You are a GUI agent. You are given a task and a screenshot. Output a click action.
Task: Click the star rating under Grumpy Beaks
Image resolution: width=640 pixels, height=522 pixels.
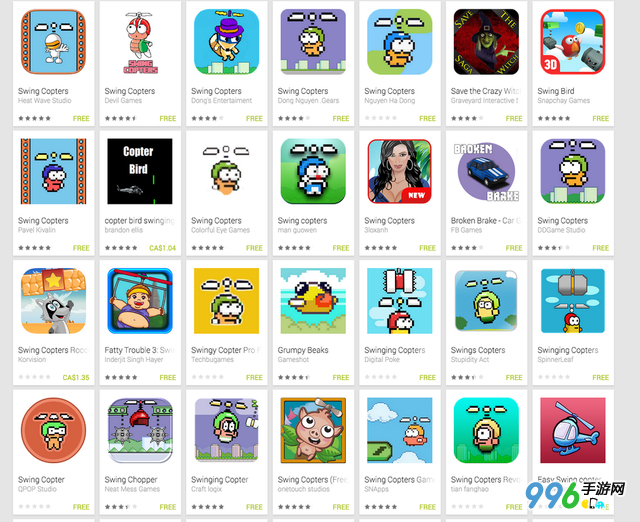pyautogui.click(x=294, y=377)
